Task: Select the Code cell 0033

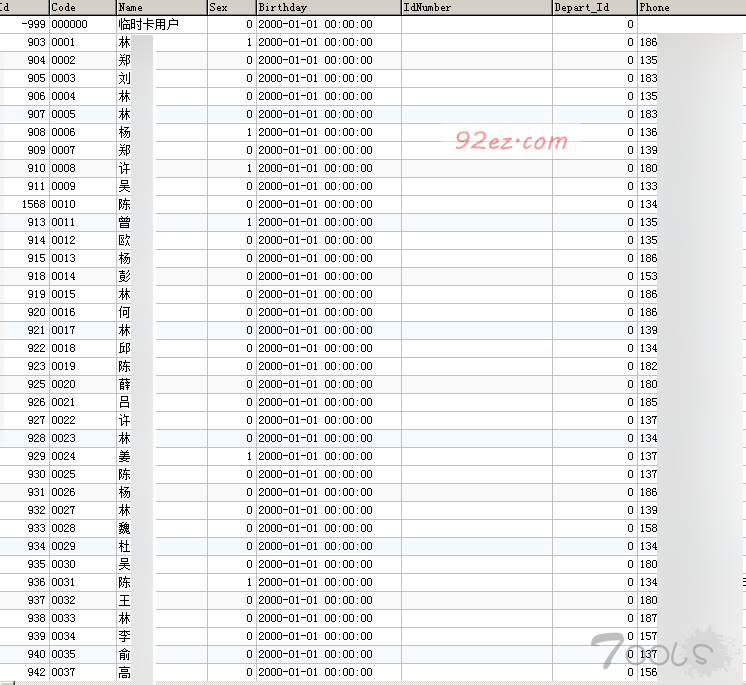Action: (83, 618)
